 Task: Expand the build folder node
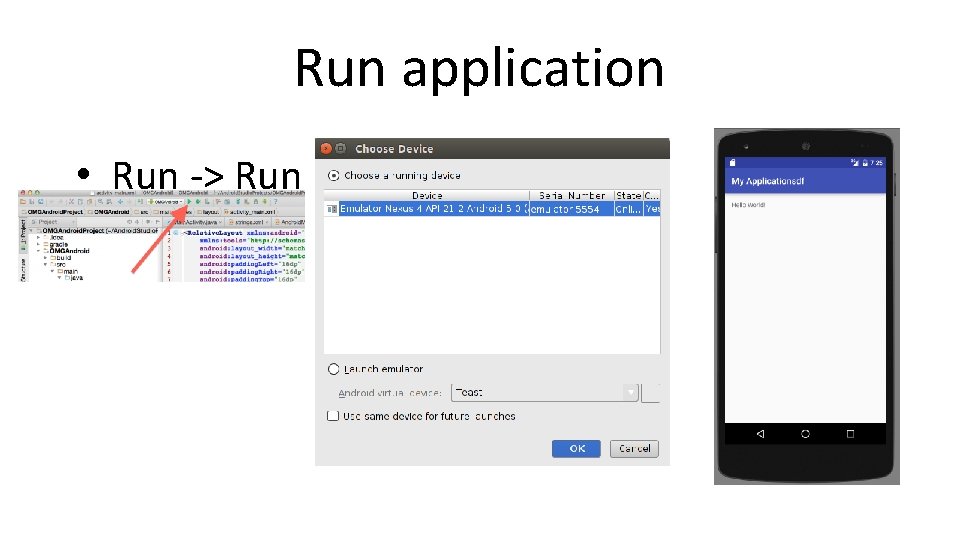pos(45,258)
